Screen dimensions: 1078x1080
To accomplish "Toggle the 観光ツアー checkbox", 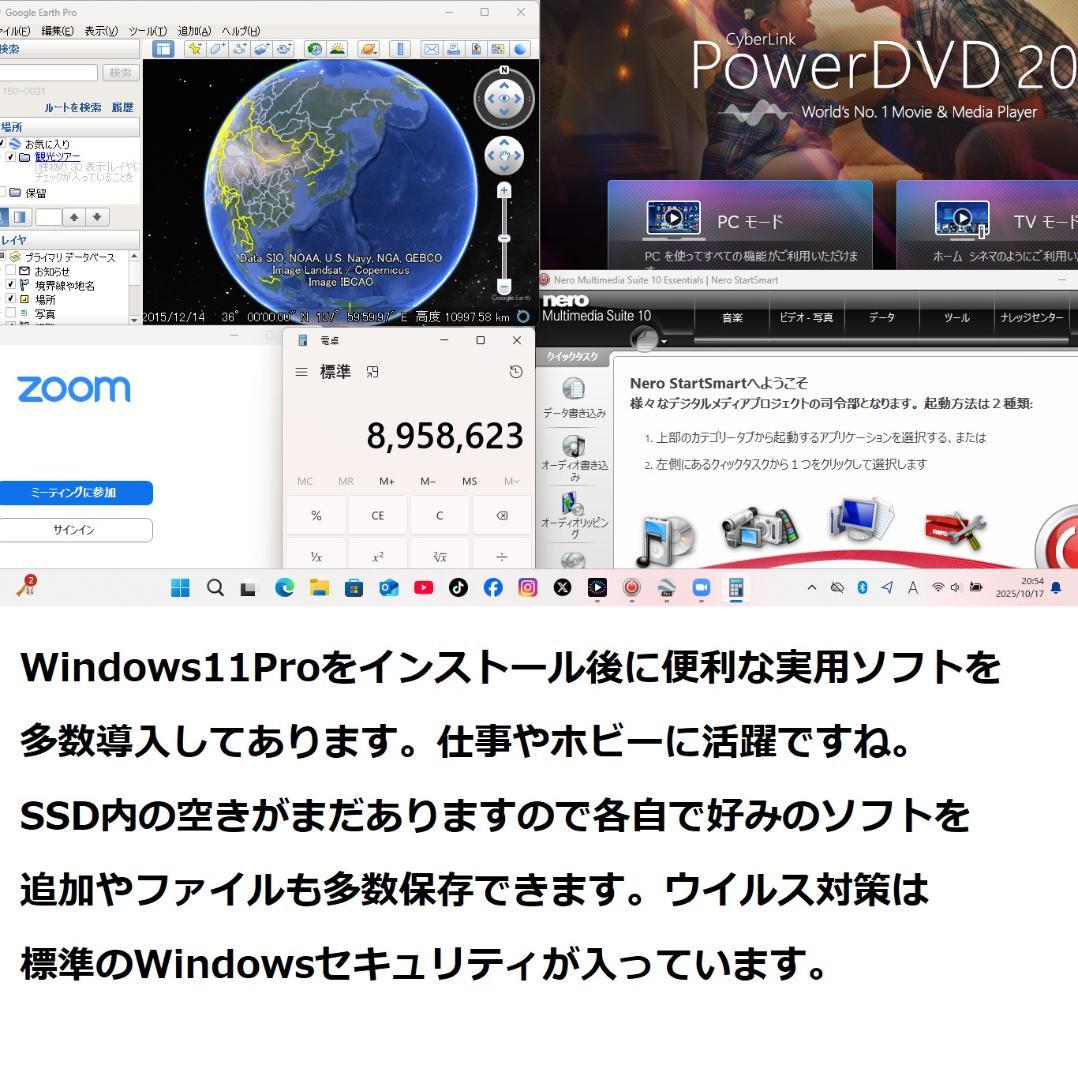I will [x=10, y=157].
